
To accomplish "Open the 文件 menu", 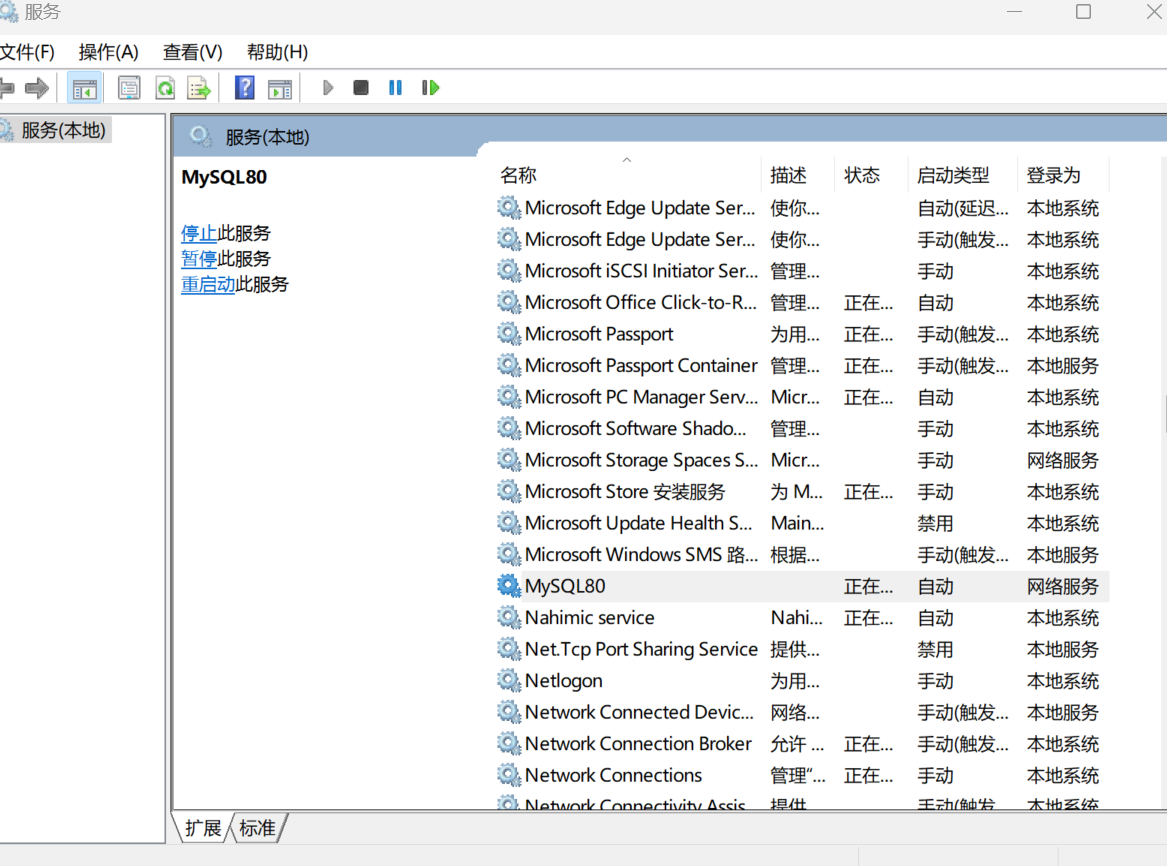I will pos(29,51).
